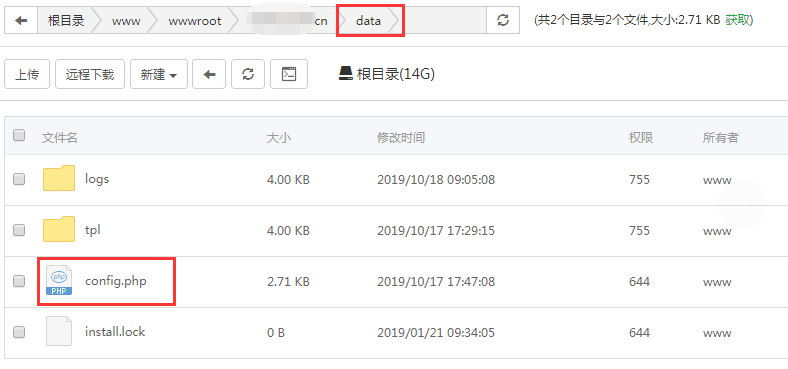788x369 pixels.
Task: Refresh the path using the path bar refresh icon
Action: [503, 21]
